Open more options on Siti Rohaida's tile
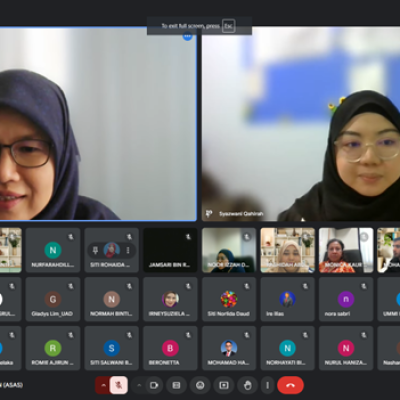Image resolution: width=400 pixels, height=400 pixels. pos(128,250)
